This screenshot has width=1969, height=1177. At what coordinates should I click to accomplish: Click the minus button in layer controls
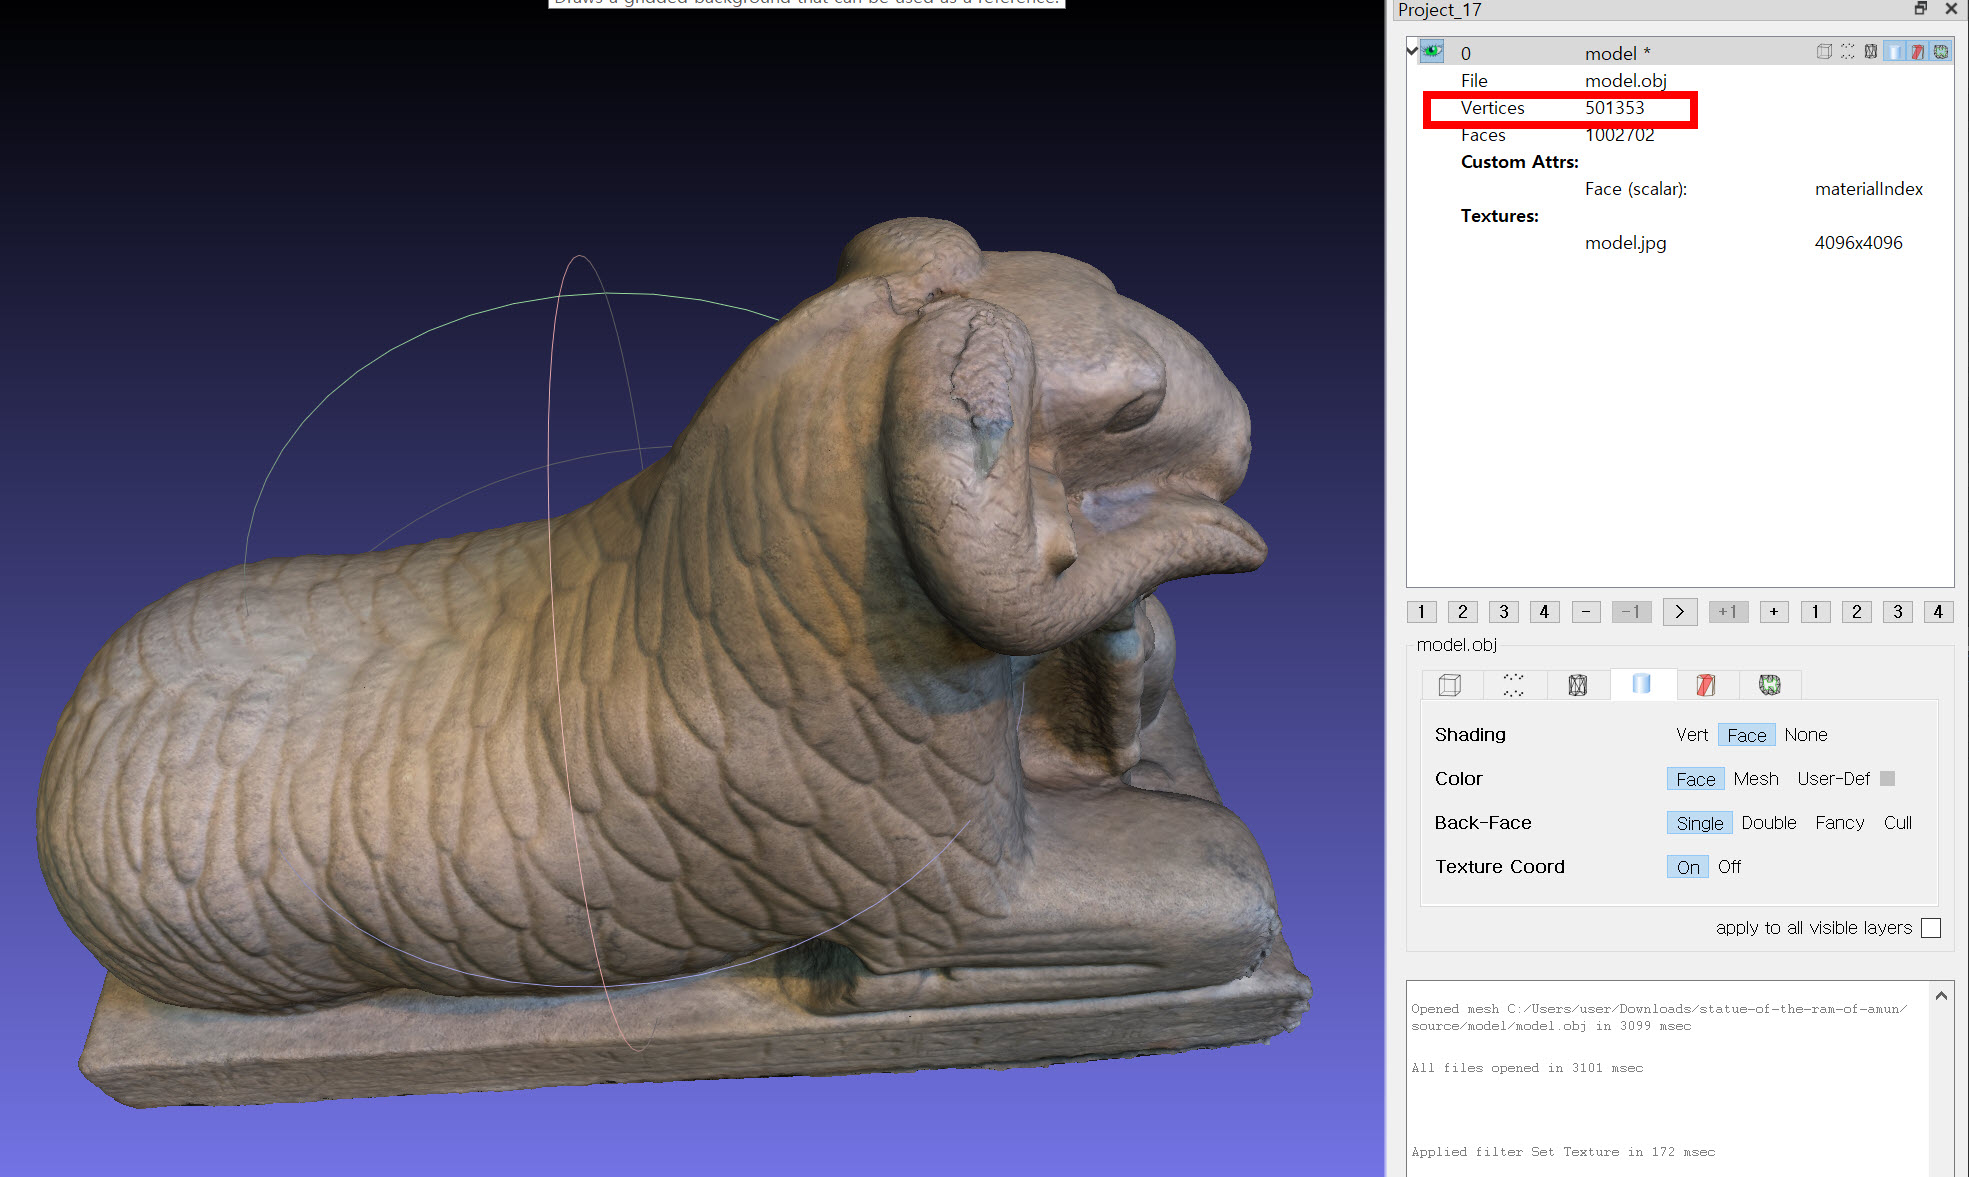pyautogui.click(x=1585, y=612)
